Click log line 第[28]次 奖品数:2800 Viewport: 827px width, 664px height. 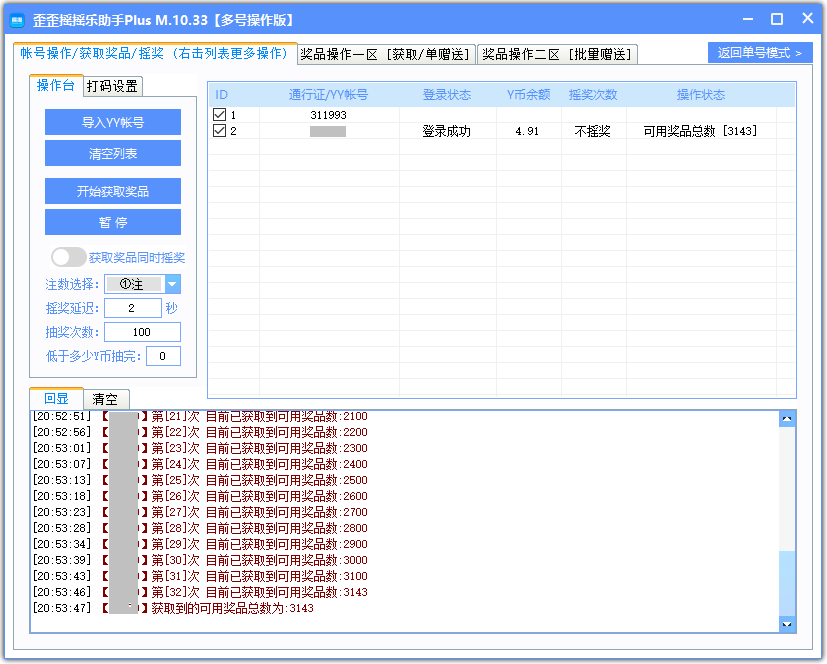pos(200,528)
